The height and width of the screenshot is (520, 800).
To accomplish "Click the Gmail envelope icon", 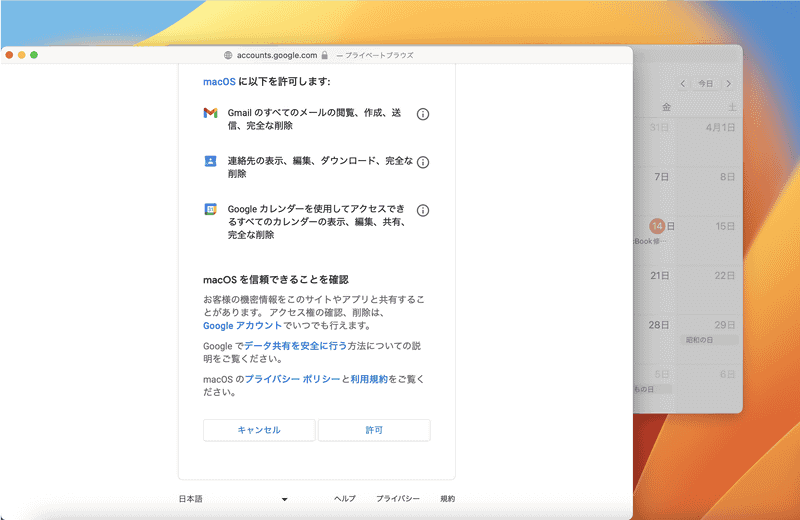I will (x=210, y=113).
